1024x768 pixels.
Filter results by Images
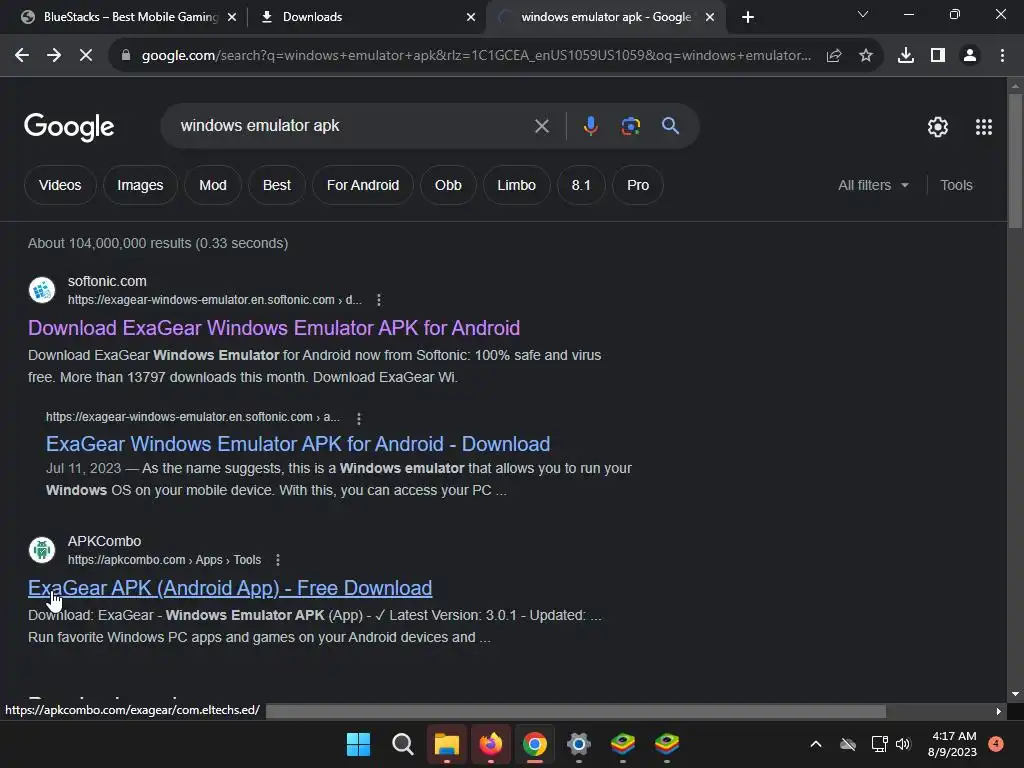point(140,185)
